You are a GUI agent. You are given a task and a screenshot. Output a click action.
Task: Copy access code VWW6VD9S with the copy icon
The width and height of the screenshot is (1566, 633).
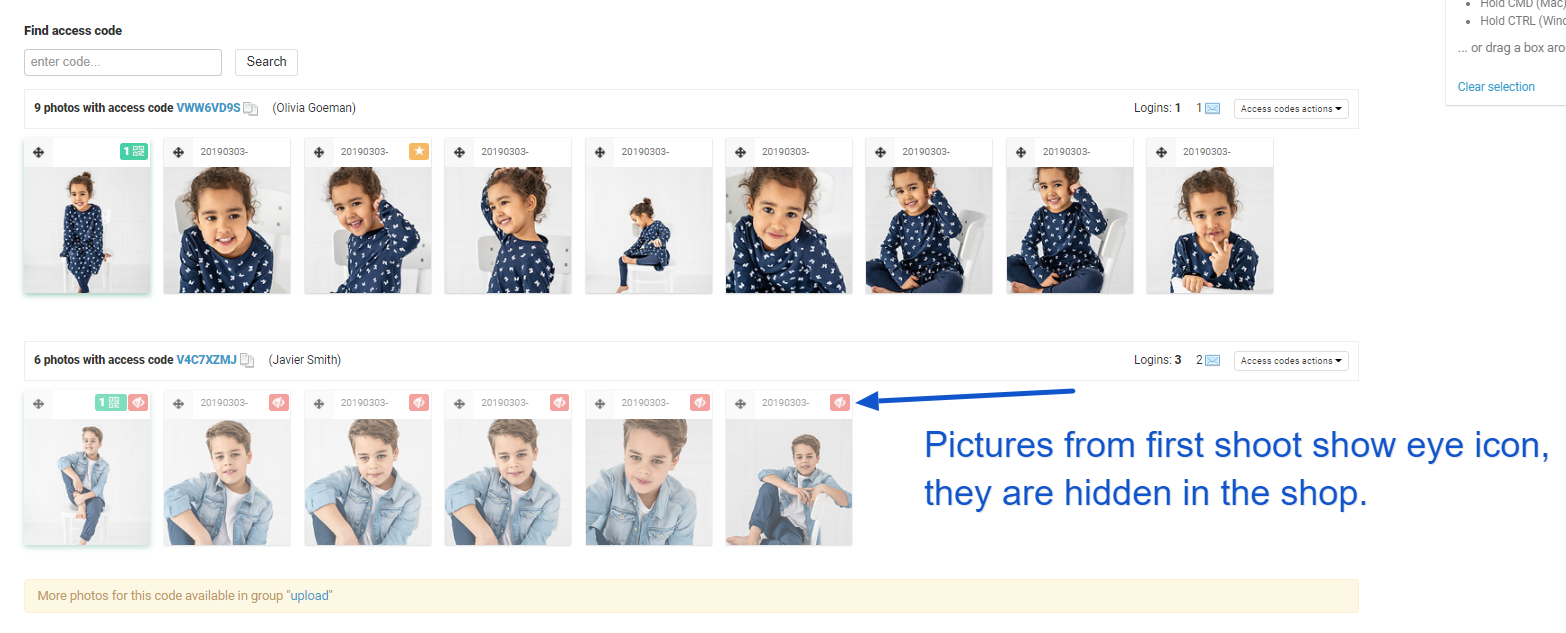point(251,109)
